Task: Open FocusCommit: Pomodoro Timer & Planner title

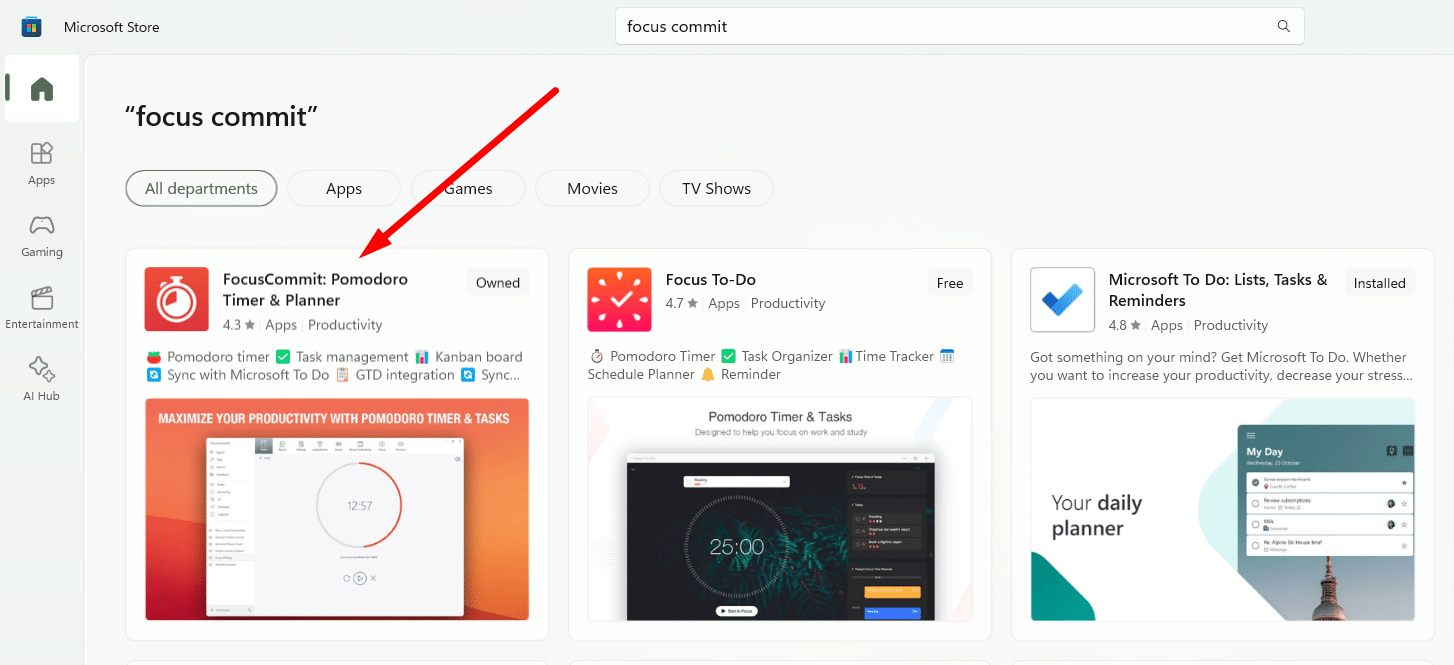Action: (x=315, y=290)
